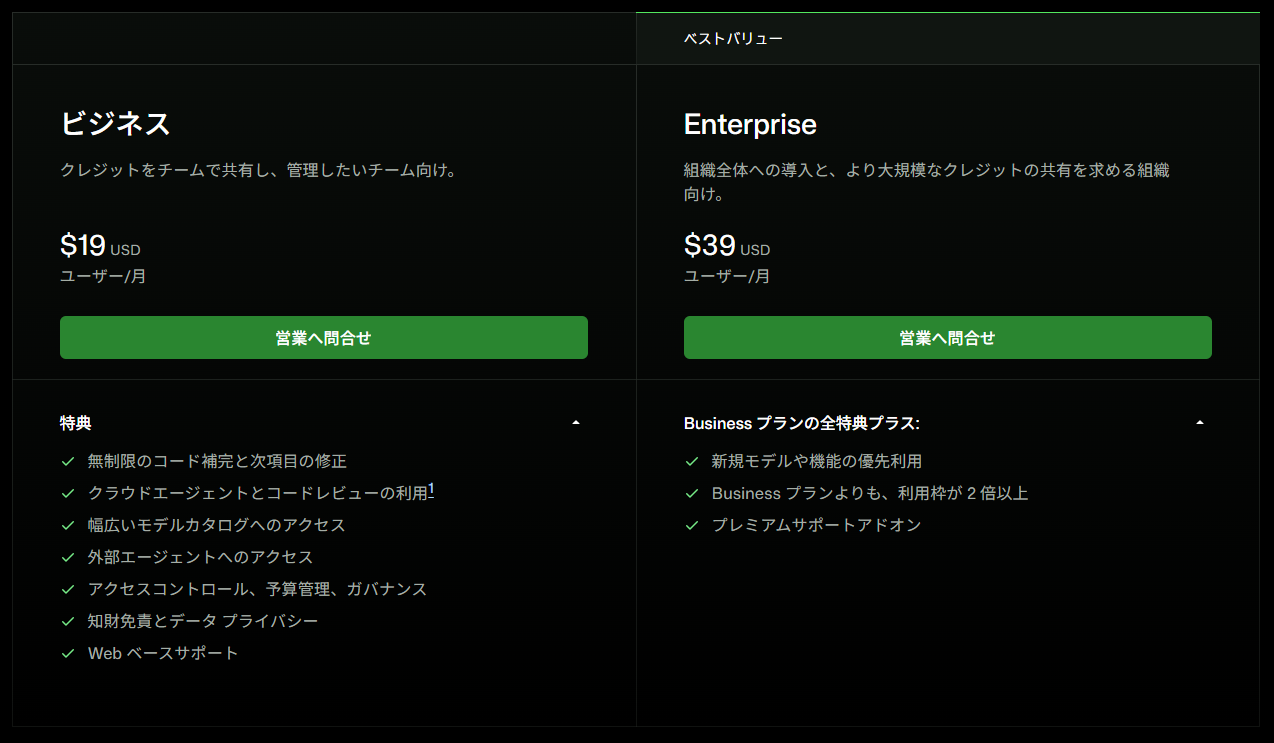Click the checkmark beside 外部エージェントへのアクセス

pos(68,557)
